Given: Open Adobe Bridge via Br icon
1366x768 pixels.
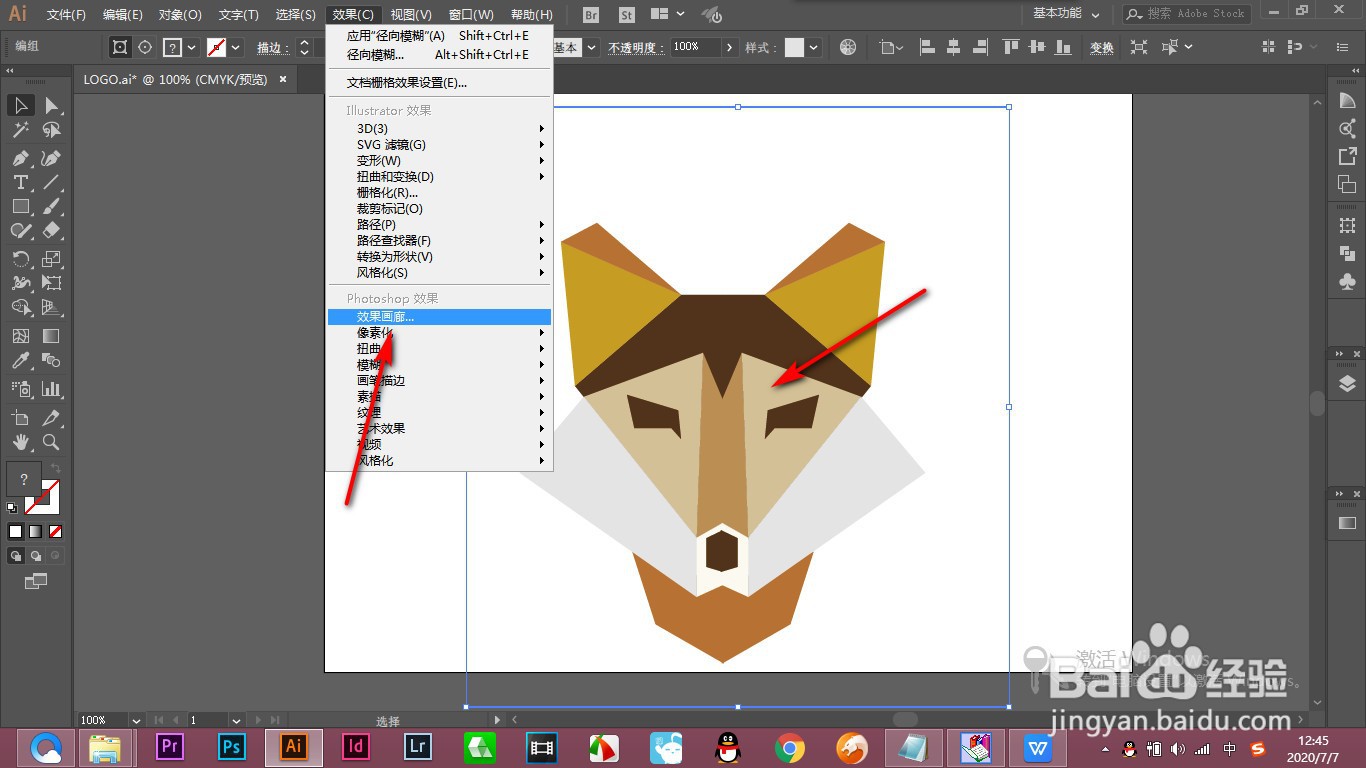Looking at the screenshot, I should coord(591,15).
